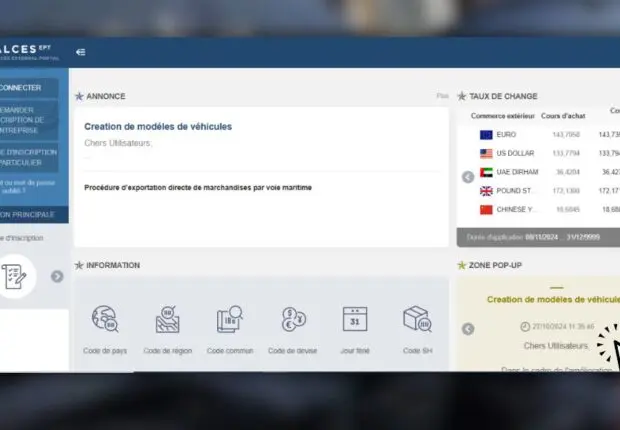
Task: Click the Plus link in Annonce
Action: tap(442, 96)
